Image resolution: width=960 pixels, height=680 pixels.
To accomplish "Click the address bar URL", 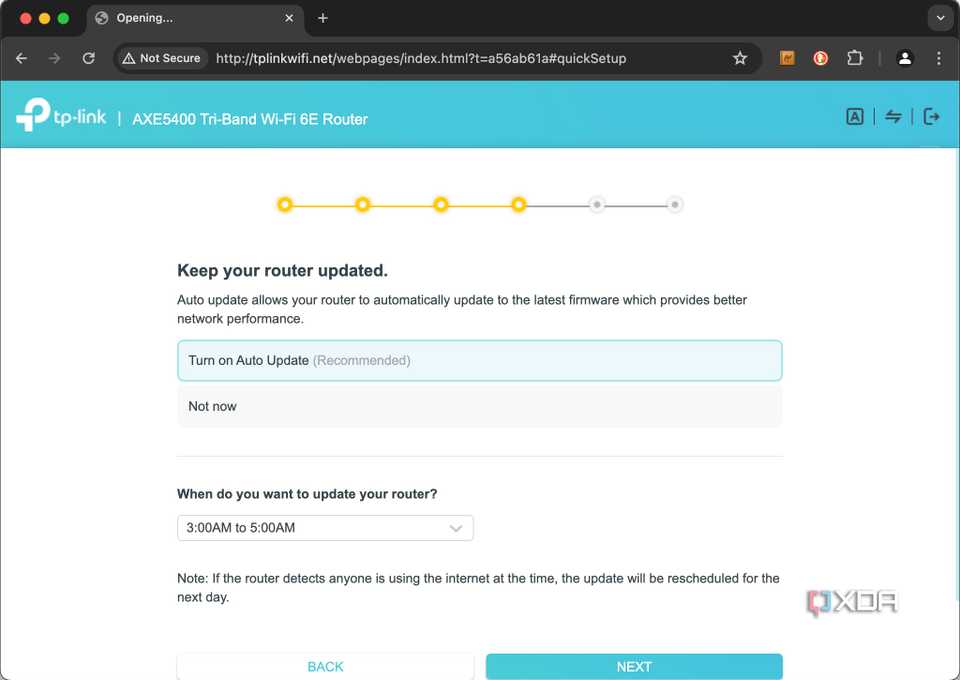I will (x=421, y=58).
